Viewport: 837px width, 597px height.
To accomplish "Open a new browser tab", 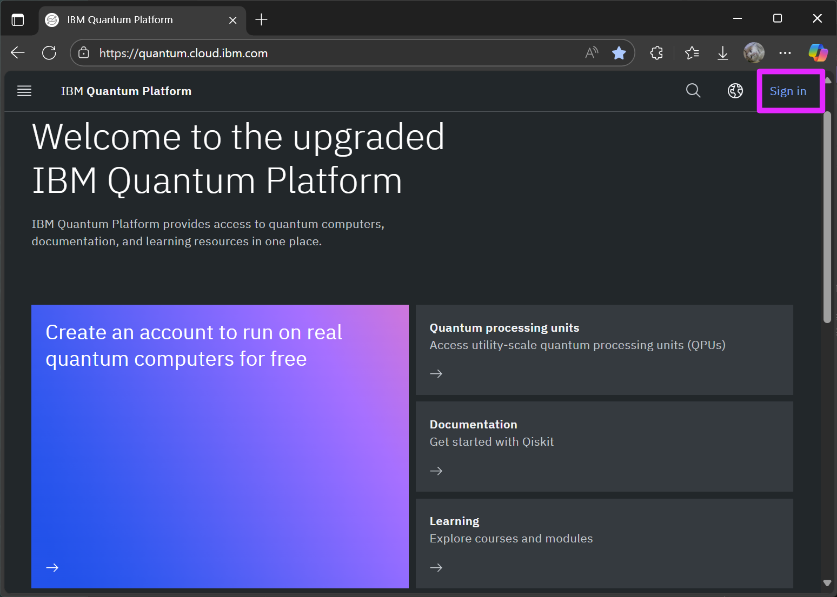I will [x=261, y=20].
